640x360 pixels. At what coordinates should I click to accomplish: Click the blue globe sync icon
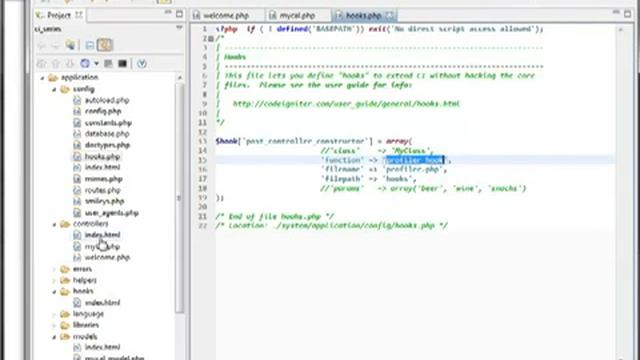84,64
